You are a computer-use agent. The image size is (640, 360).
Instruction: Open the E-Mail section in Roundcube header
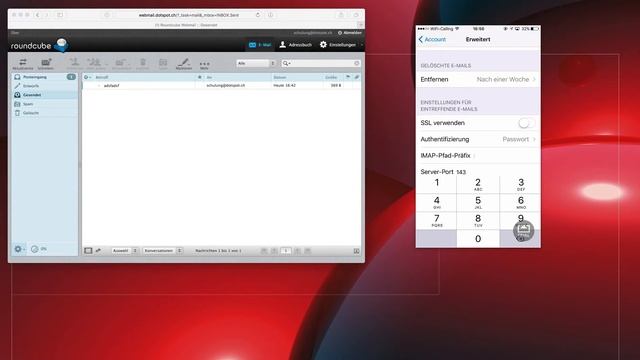click(x=260, y=45)
